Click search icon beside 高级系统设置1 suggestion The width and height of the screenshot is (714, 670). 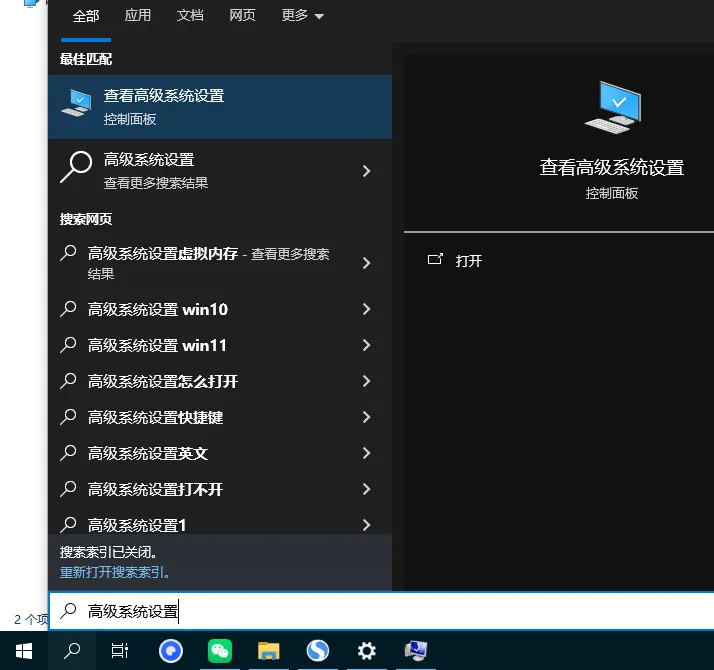(68, 525)
